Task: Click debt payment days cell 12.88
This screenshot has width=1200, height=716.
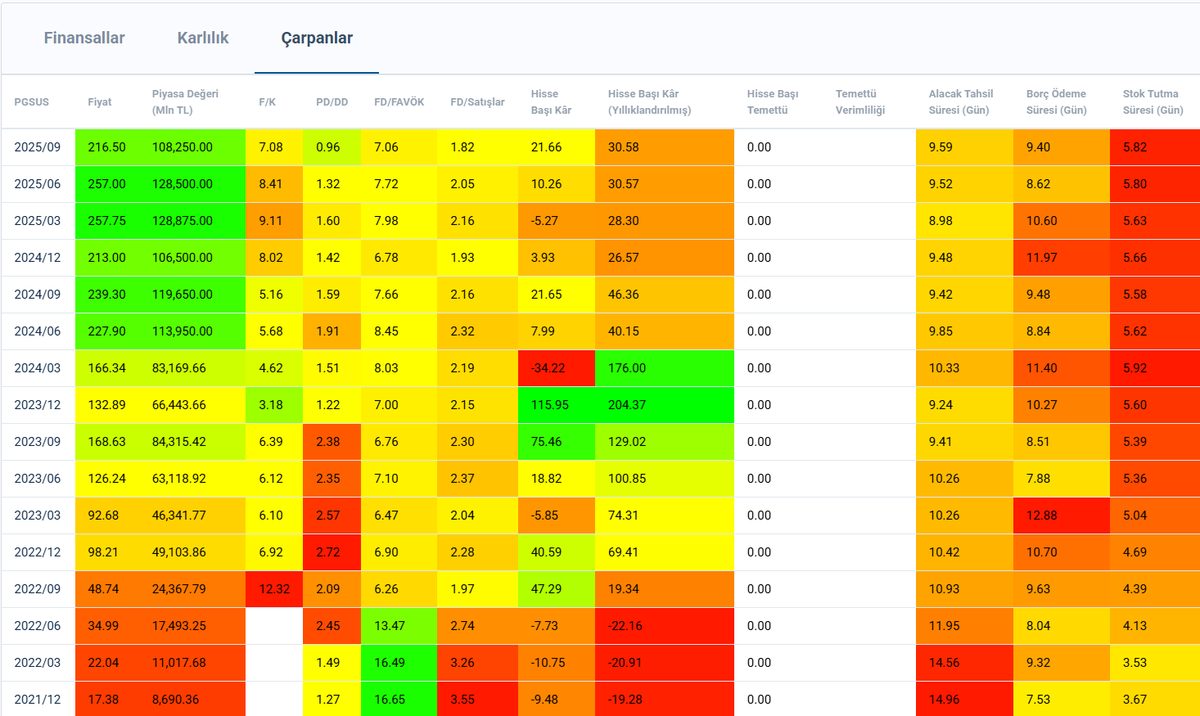Action: 1061,516
